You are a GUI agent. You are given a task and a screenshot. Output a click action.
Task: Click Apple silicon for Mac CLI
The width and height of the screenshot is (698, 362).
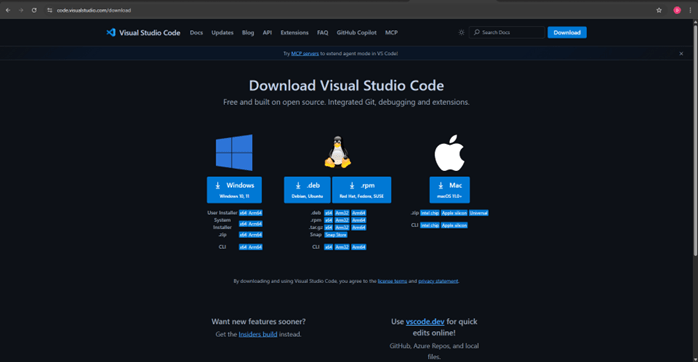455,225
